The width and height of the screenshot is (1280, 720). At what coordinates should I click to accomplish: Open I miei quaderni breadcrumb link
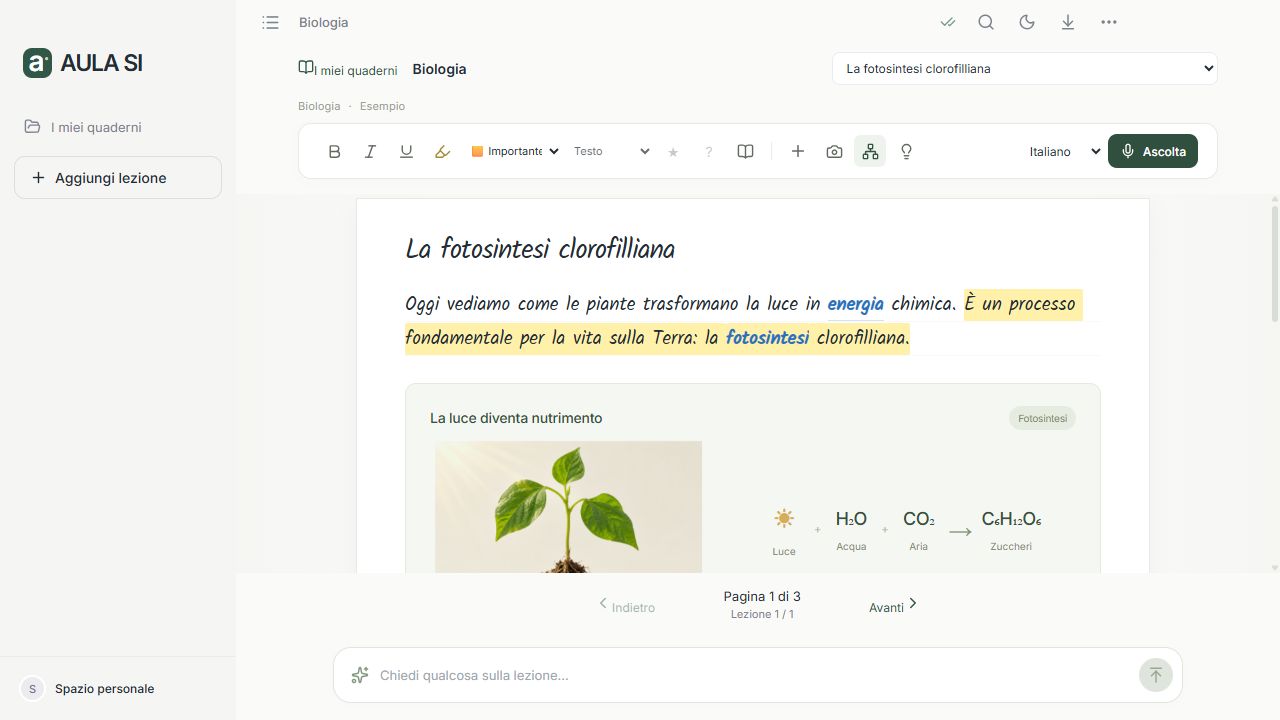(348, 69)
